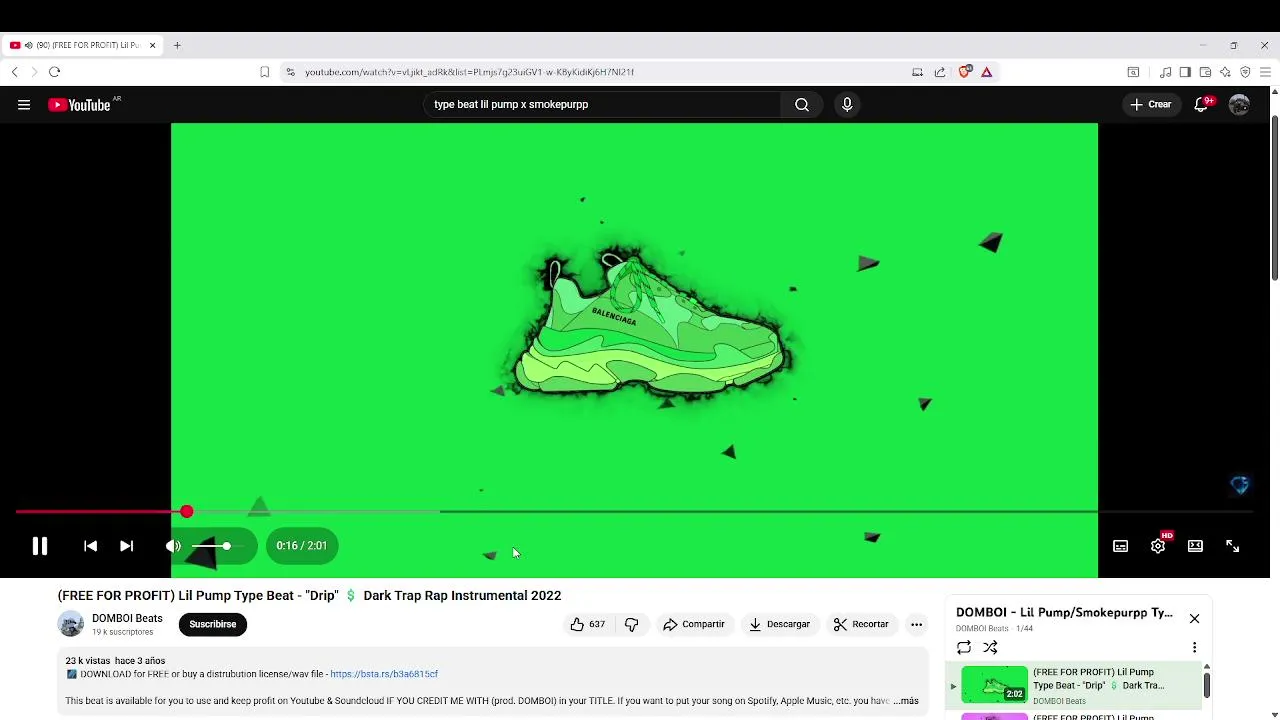Viewport: 1280px width, 720px height.
Task: Open the bsta.rs download link
Action: [384, 674]
